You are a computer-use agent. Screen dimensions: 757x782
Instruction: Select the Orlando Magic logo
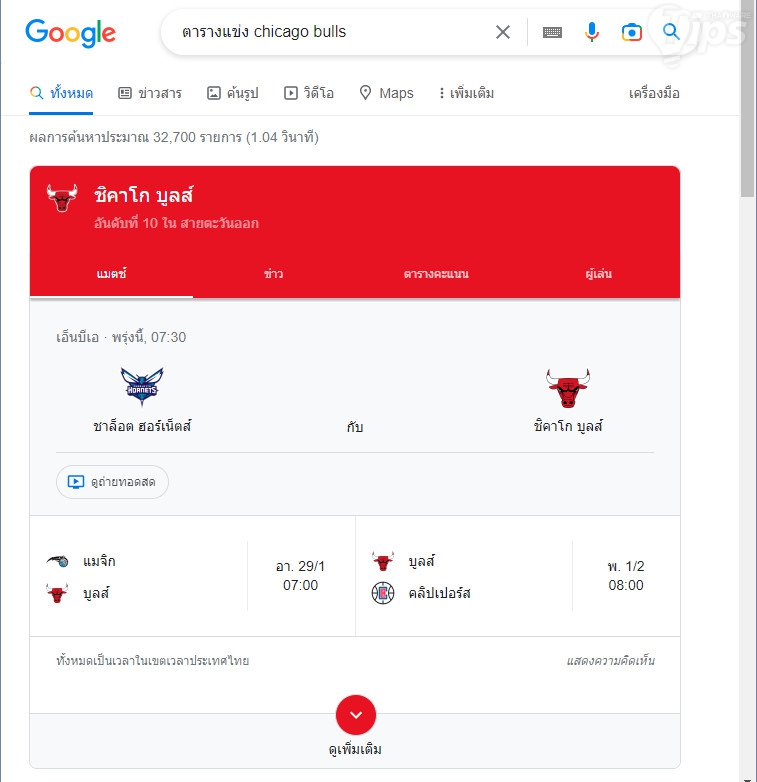coord(57,561)
